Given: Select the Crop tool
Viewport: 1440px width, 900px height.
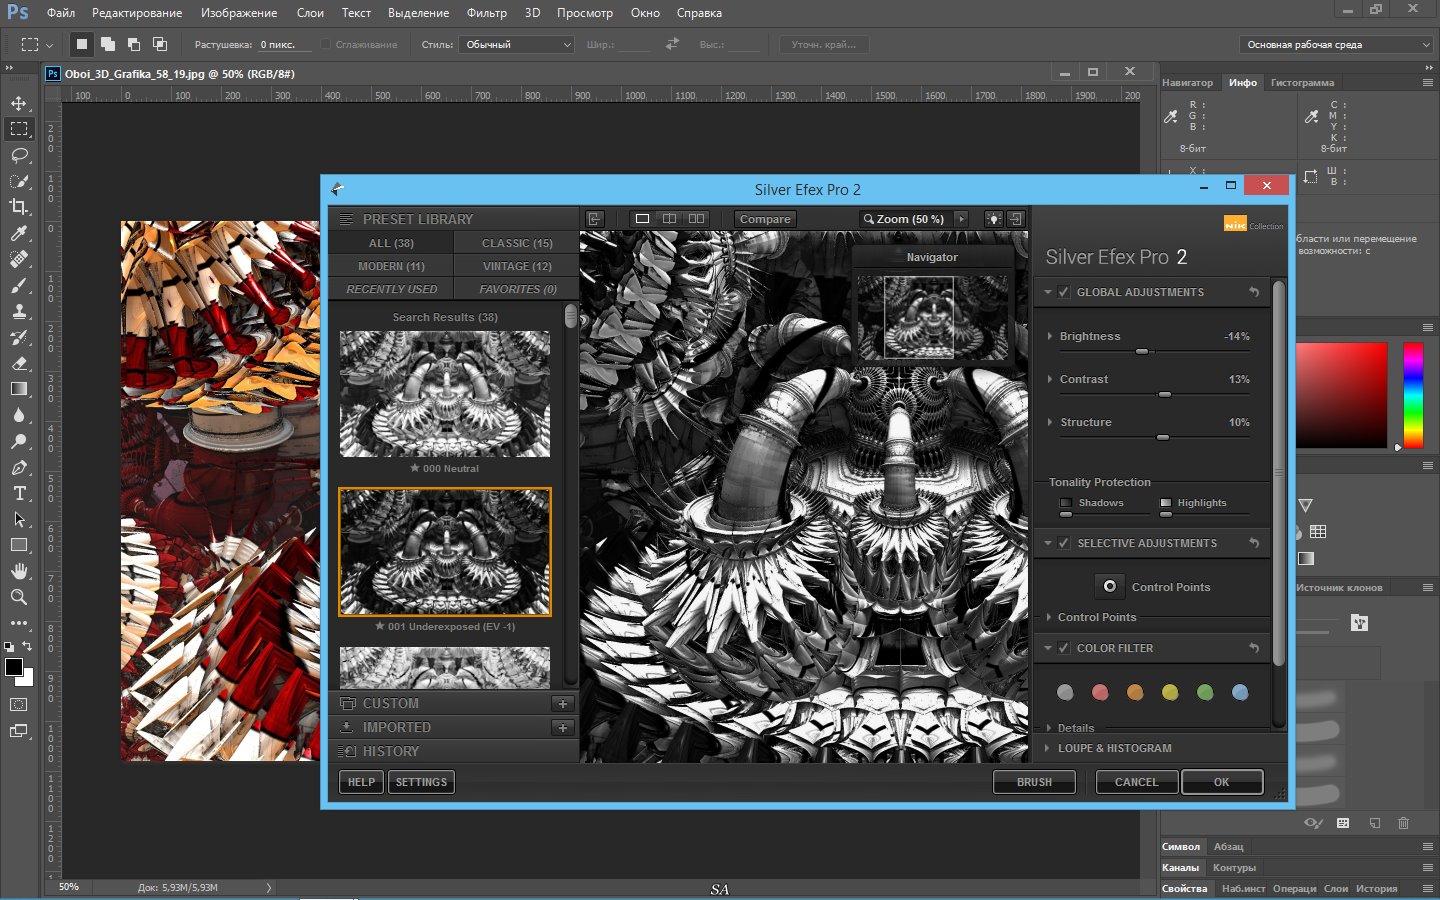Looking at the screenshot, I should pyautogui.click(x=19, y=207).
